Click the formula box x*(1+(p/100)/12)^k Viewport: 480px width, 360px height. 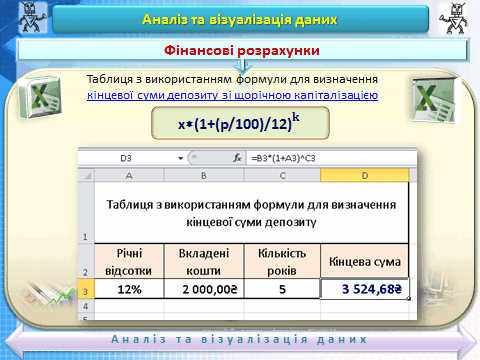pos(240,123)
